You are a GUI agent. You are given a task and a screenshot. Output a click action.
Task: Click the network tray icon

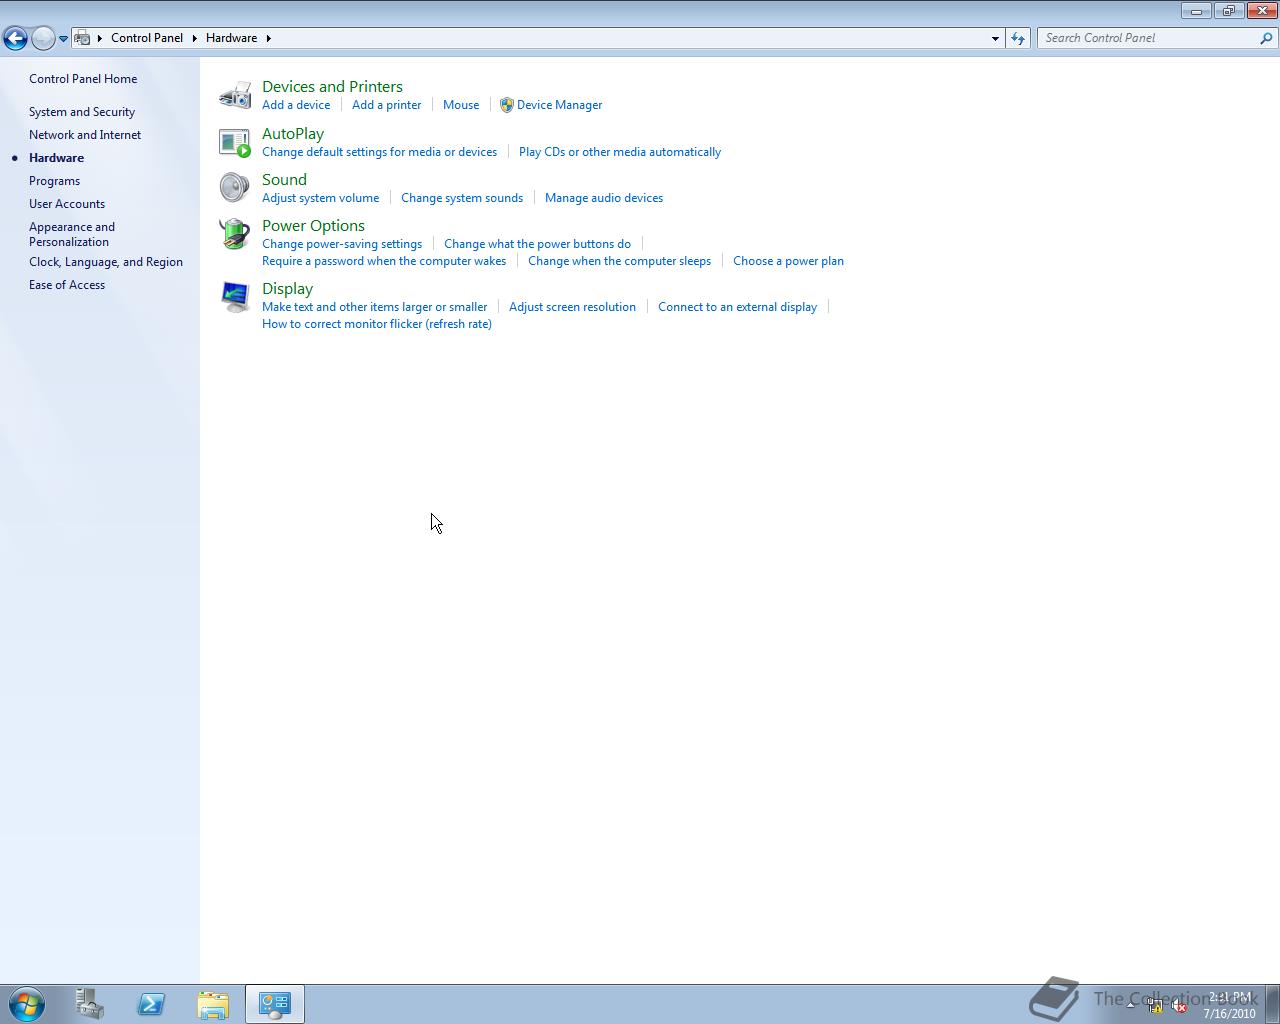pos(1155,1006)
